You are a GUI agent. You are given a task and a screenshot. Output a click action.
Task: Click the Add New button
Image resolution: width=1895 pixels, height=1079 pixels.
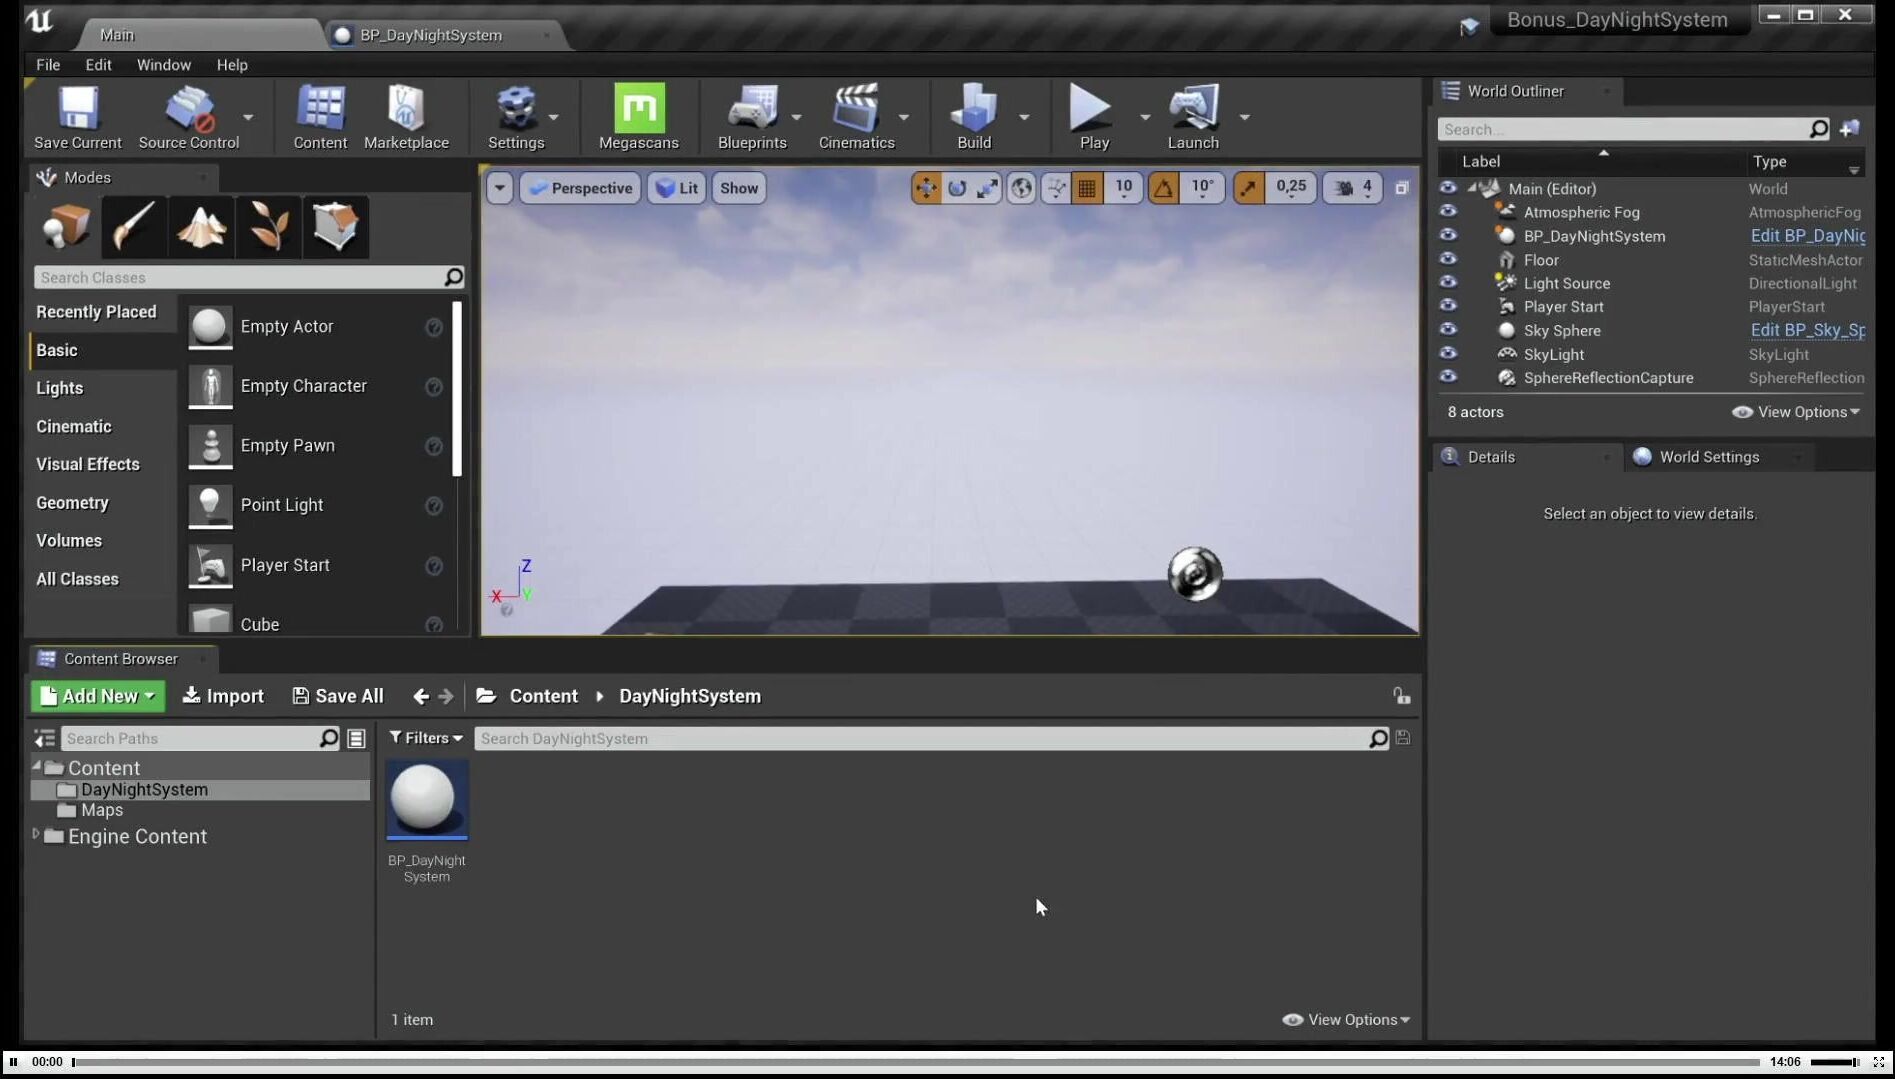point(98,696)
